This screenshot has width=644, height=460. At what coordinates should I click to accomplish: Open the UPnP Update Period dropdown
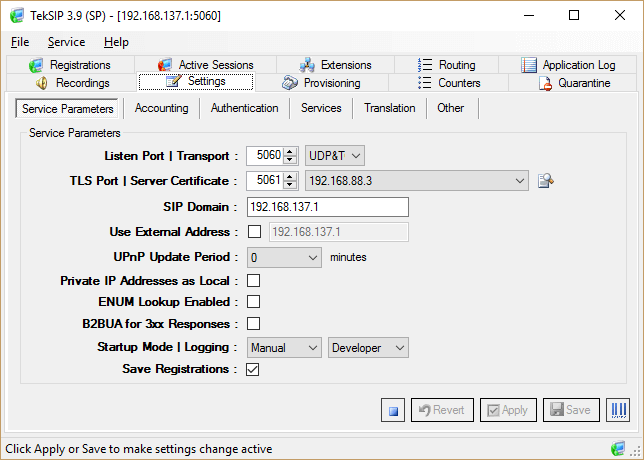coord(284,258)
